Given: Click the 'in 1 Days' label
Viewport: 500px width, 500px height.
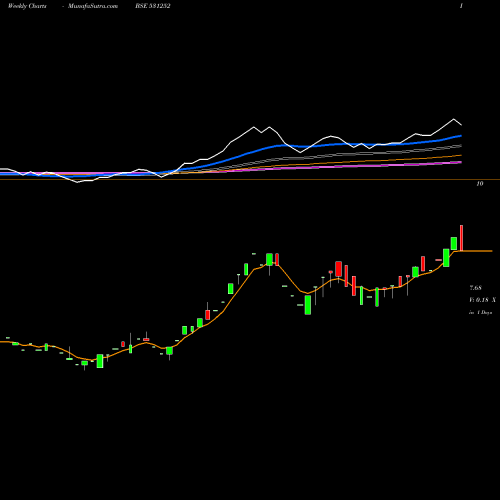Looking at the screenshot, I should pyautogui.click(x=480, y=313).
